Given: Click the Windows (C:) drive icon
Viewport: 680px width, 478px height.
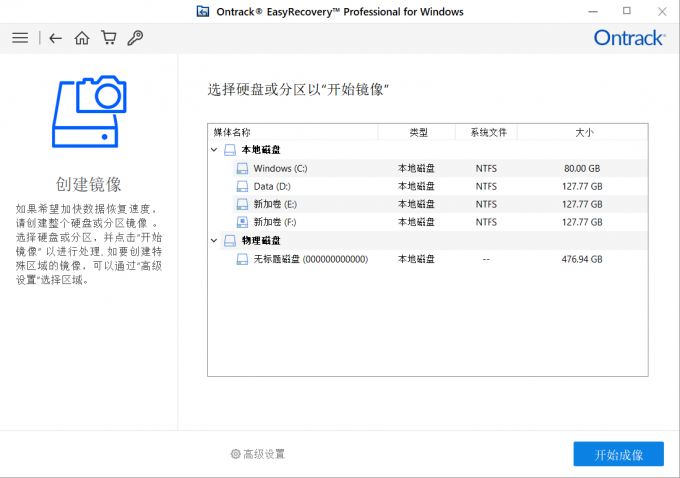Looking at the screenshot, I should click(x=242, y=168).
